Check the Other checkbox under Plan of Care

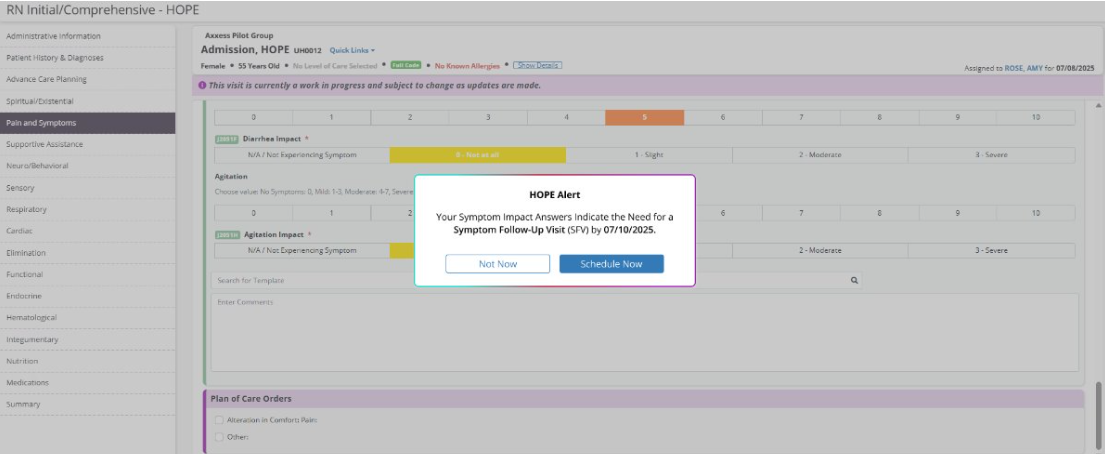220,437
